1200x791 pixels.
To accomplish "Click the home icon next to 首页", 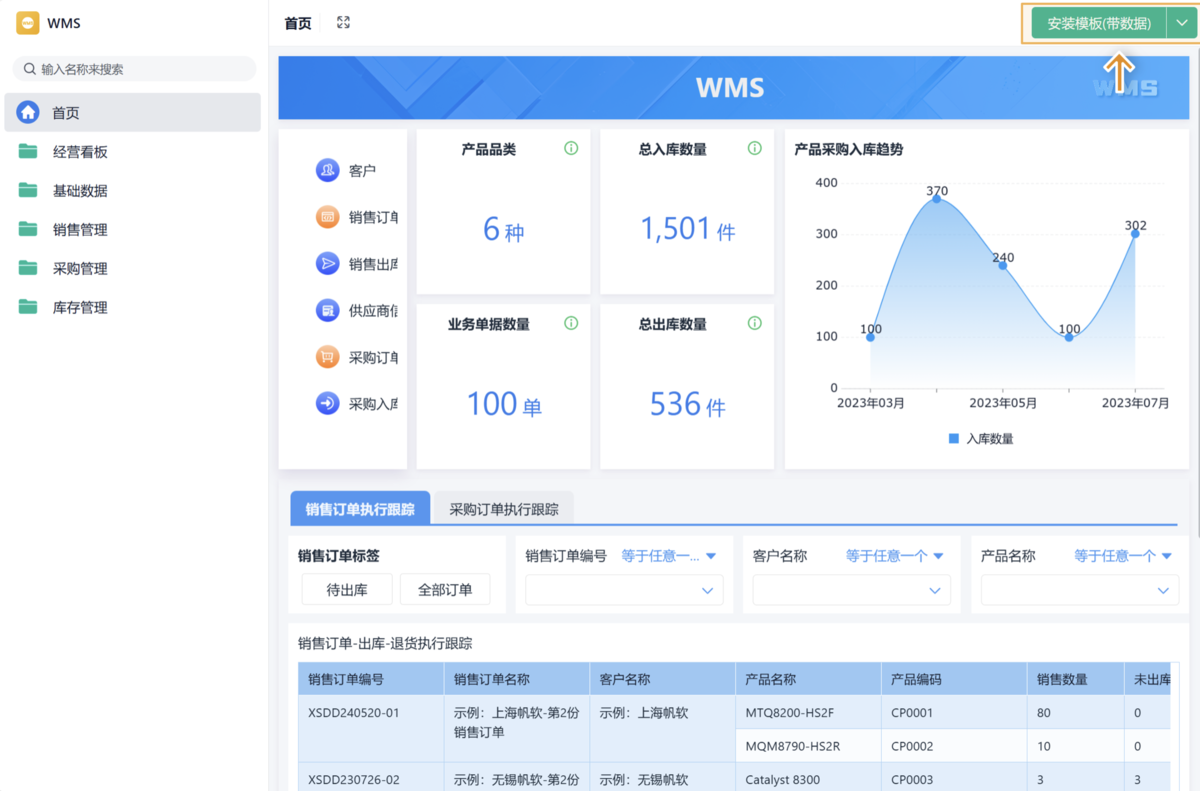I will click(28, 112).
